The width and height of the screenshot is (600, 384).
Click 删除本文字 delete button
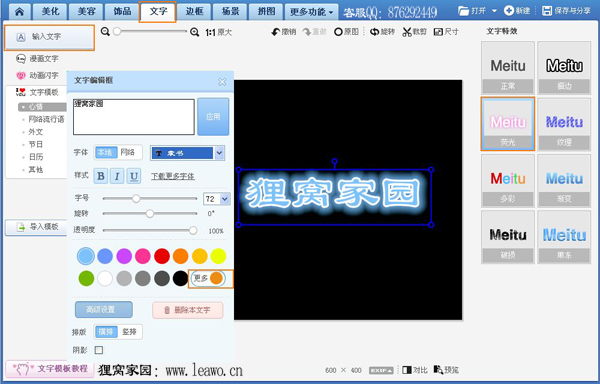click(x=188, y=310)
